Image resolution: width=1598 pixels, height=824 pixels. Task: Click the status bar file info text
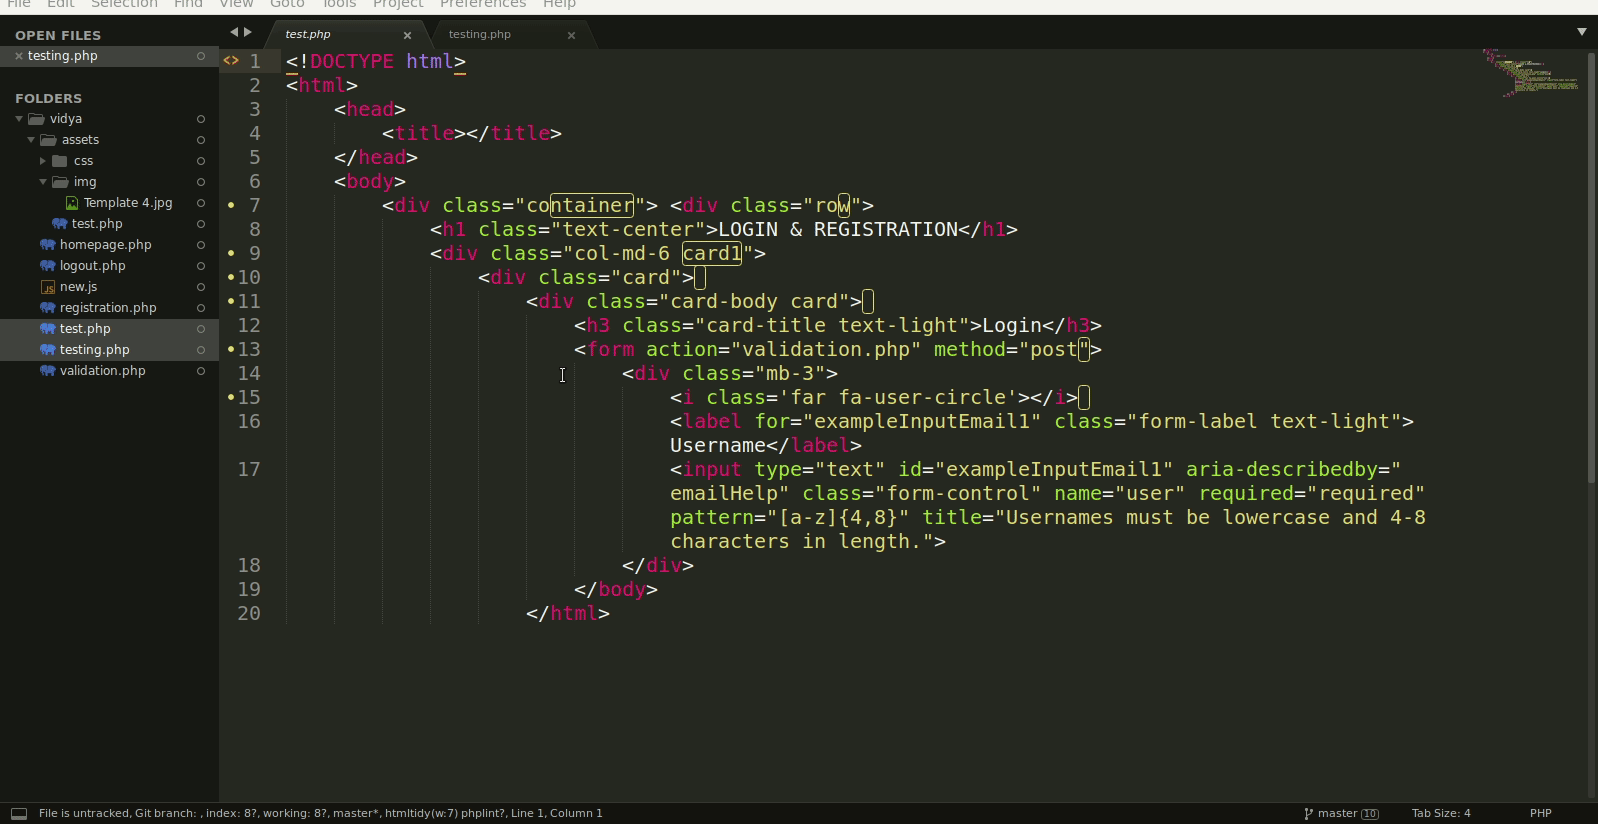point(321,814)
